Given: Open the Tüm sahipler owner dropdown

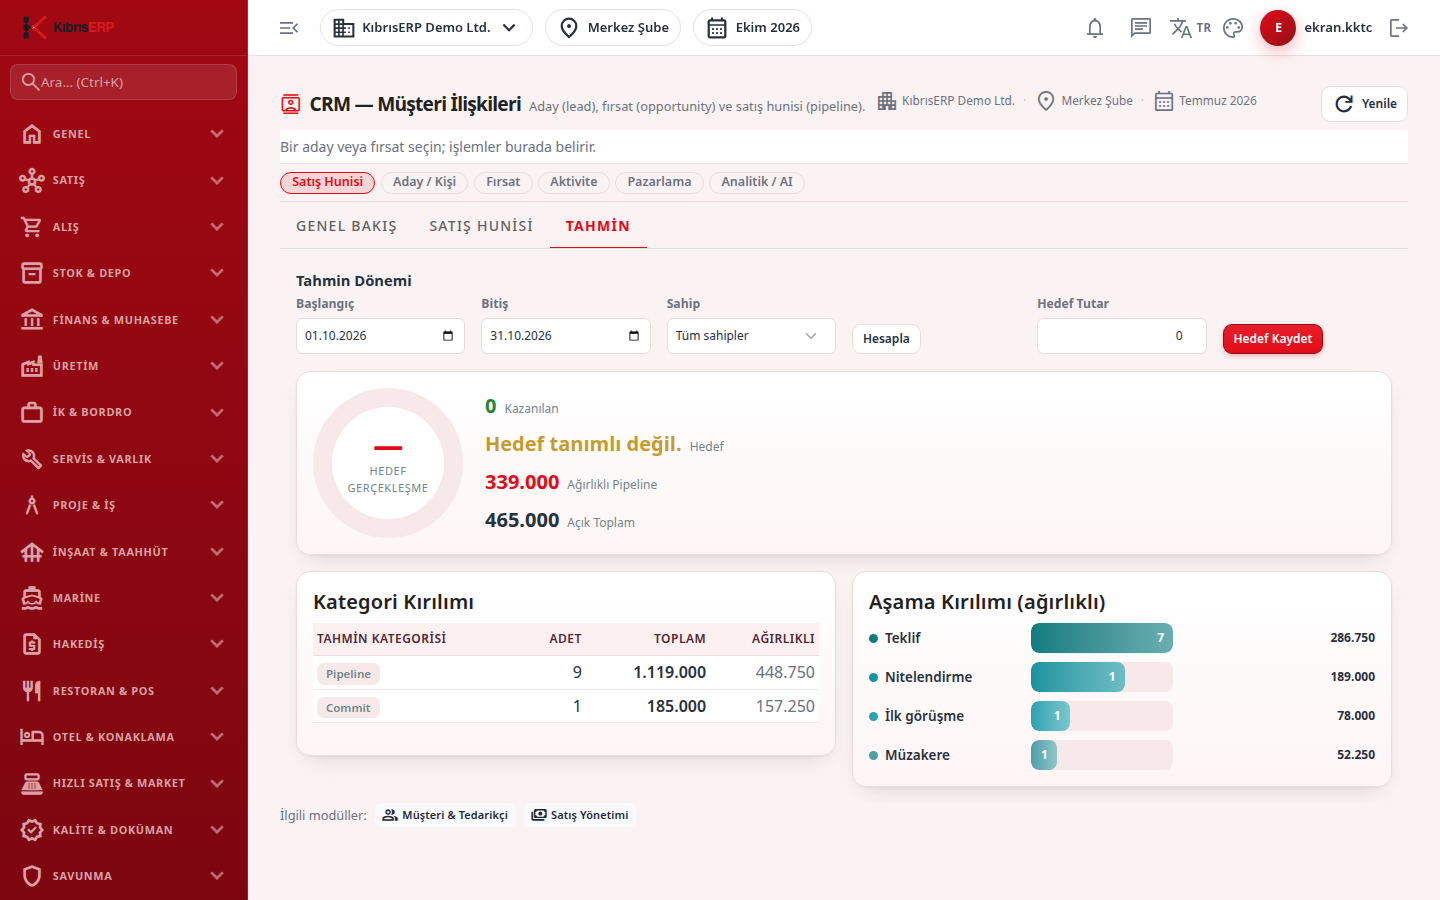Looking at the screenshot, I should (x=751, y=336).
